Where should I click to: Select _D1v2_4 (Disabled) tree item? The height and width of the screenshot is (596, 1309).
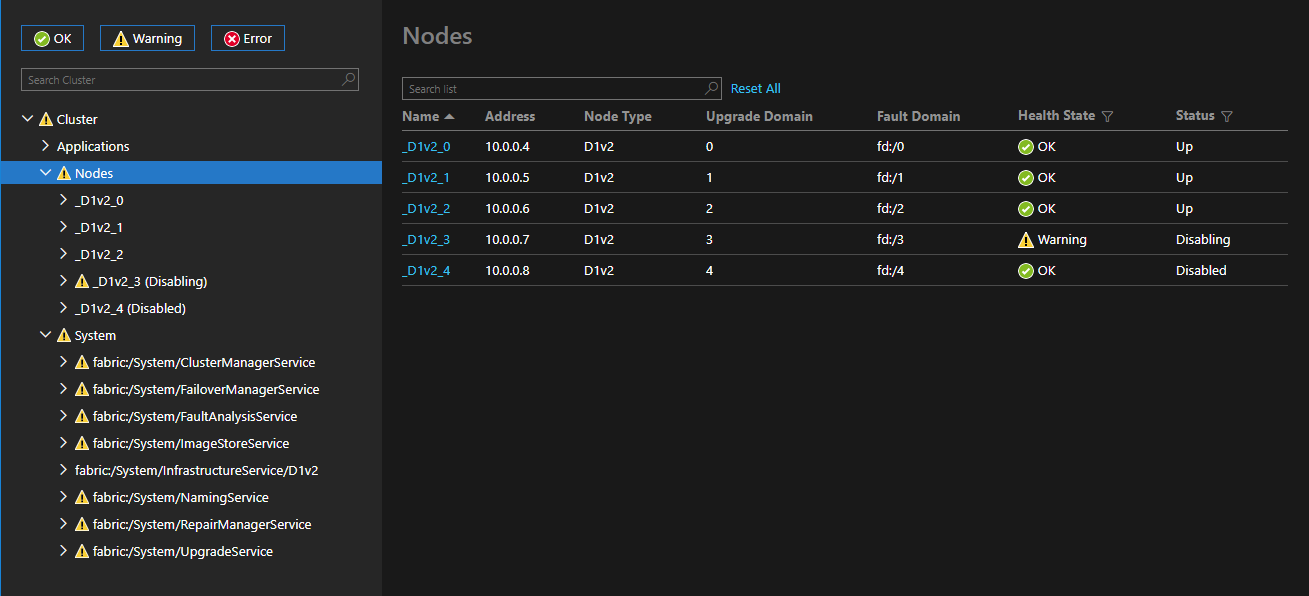click(x=130, y=308)
